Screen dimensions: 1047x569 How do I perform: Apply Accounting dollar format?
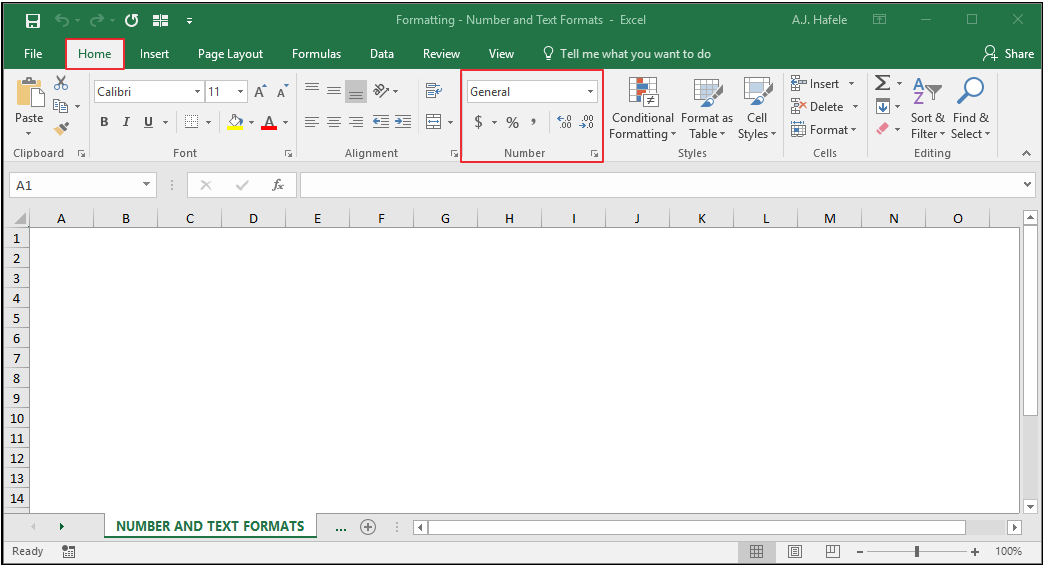[x=478, y=122]
